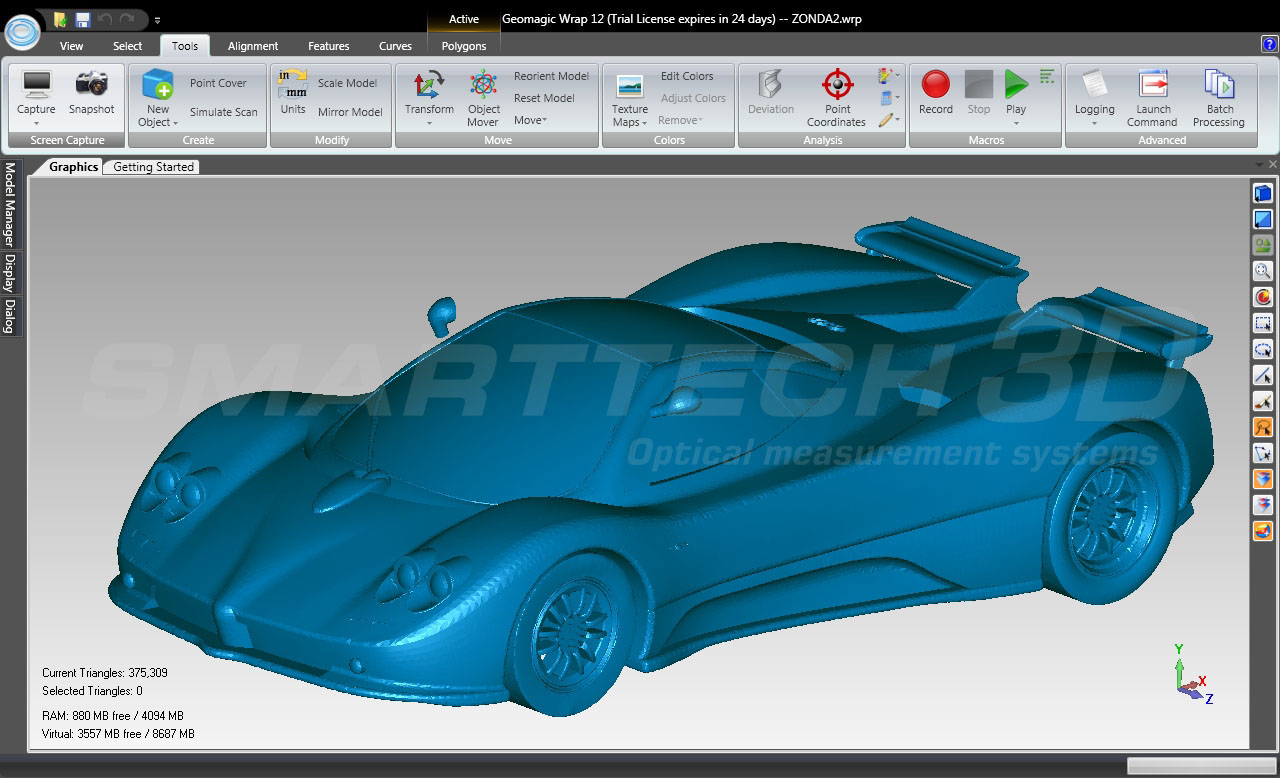Click the green list icon in Macros group
1280x778 pixels.
pos(1047,76)
